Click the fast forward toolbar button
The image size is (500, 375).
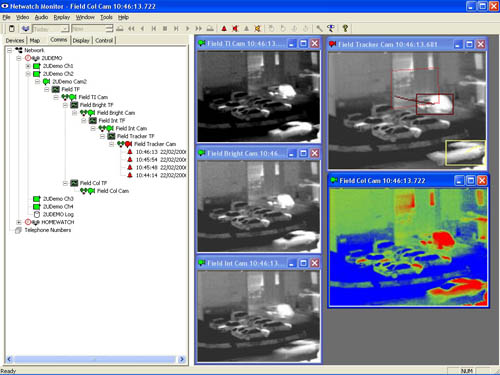(x=199, y=29)
